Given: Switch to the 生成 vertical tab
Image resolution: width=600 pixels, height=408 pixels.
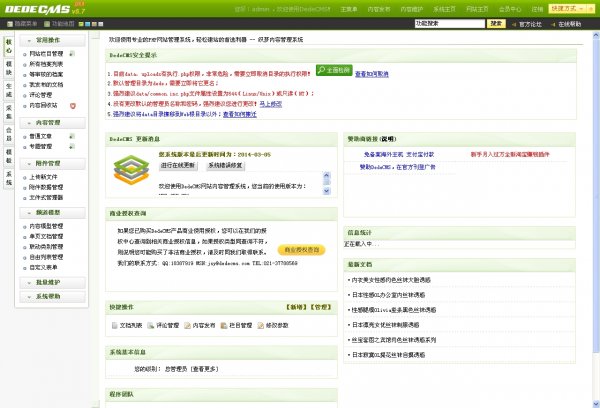Looking at the screenshot, I should pos(9,90).
